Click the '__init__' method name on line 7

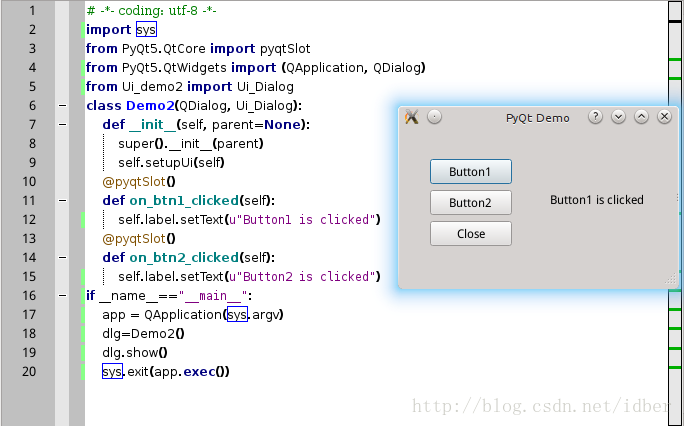pyautogui.click(x=152, y=125)
